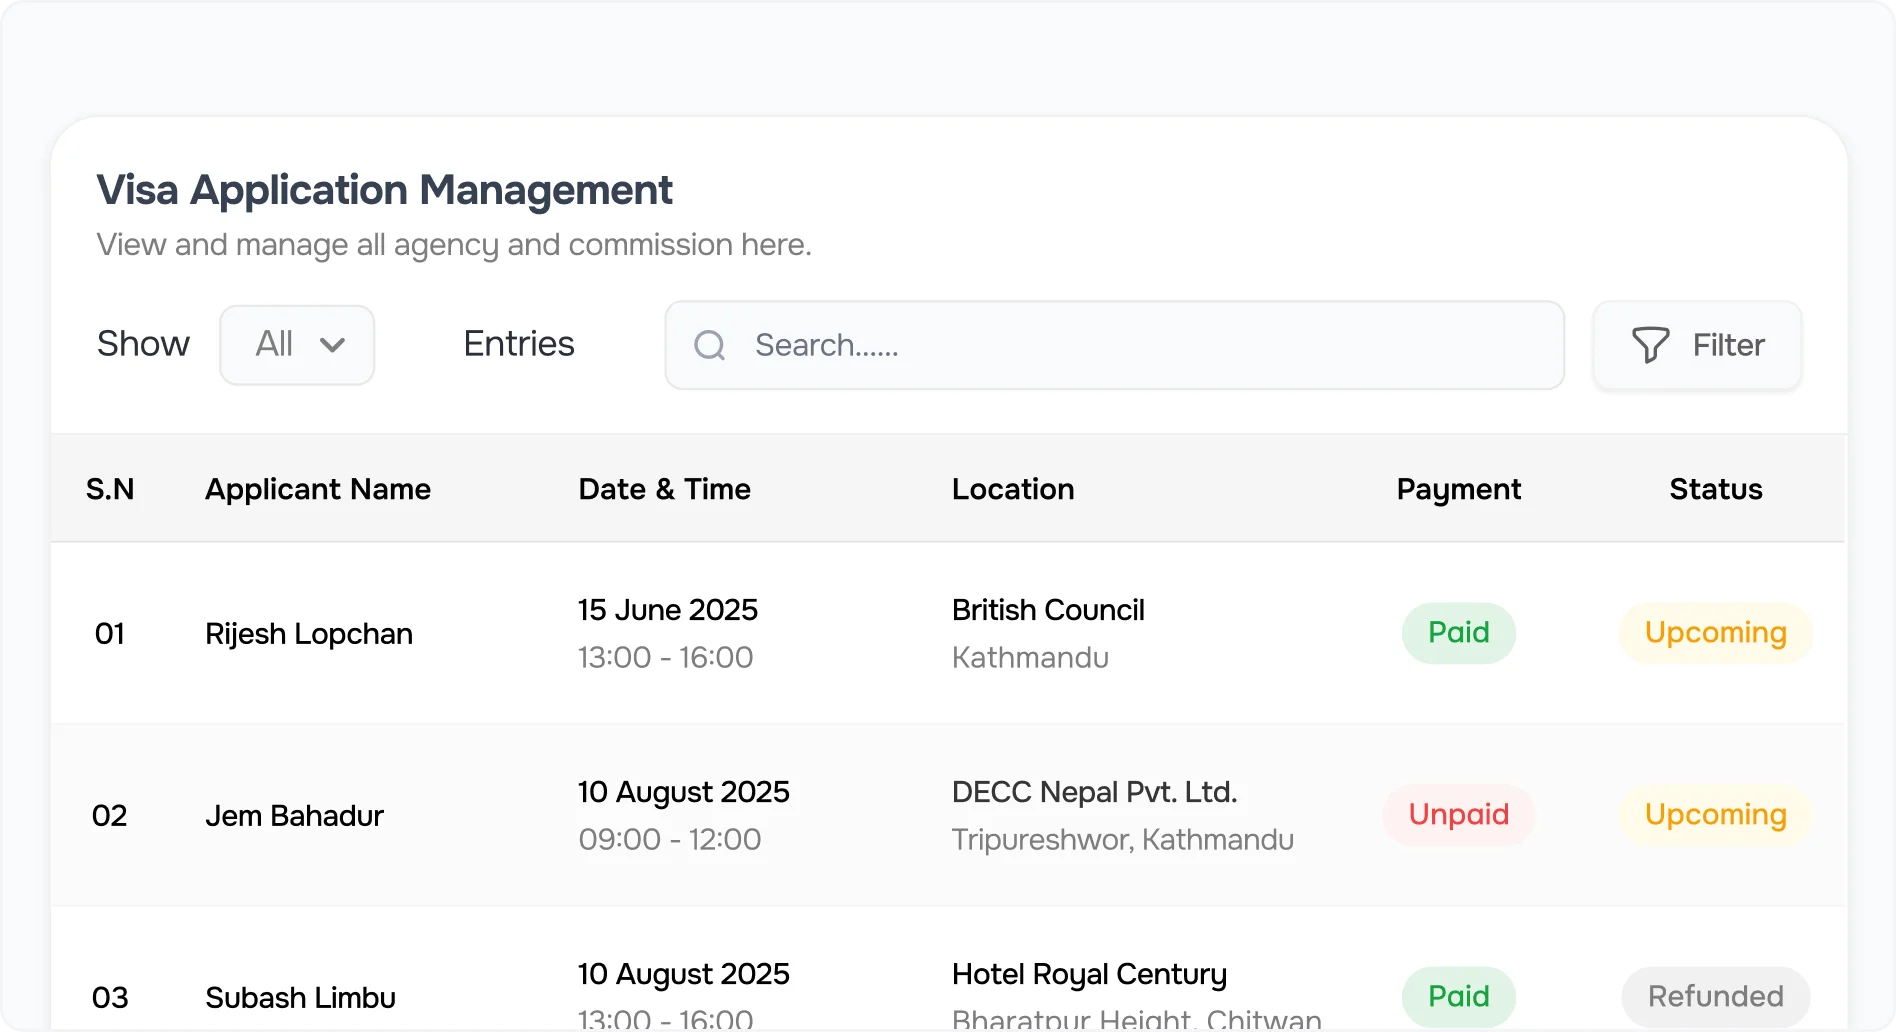
Task: Expand the All entries selector
Action: pos(296,345)
